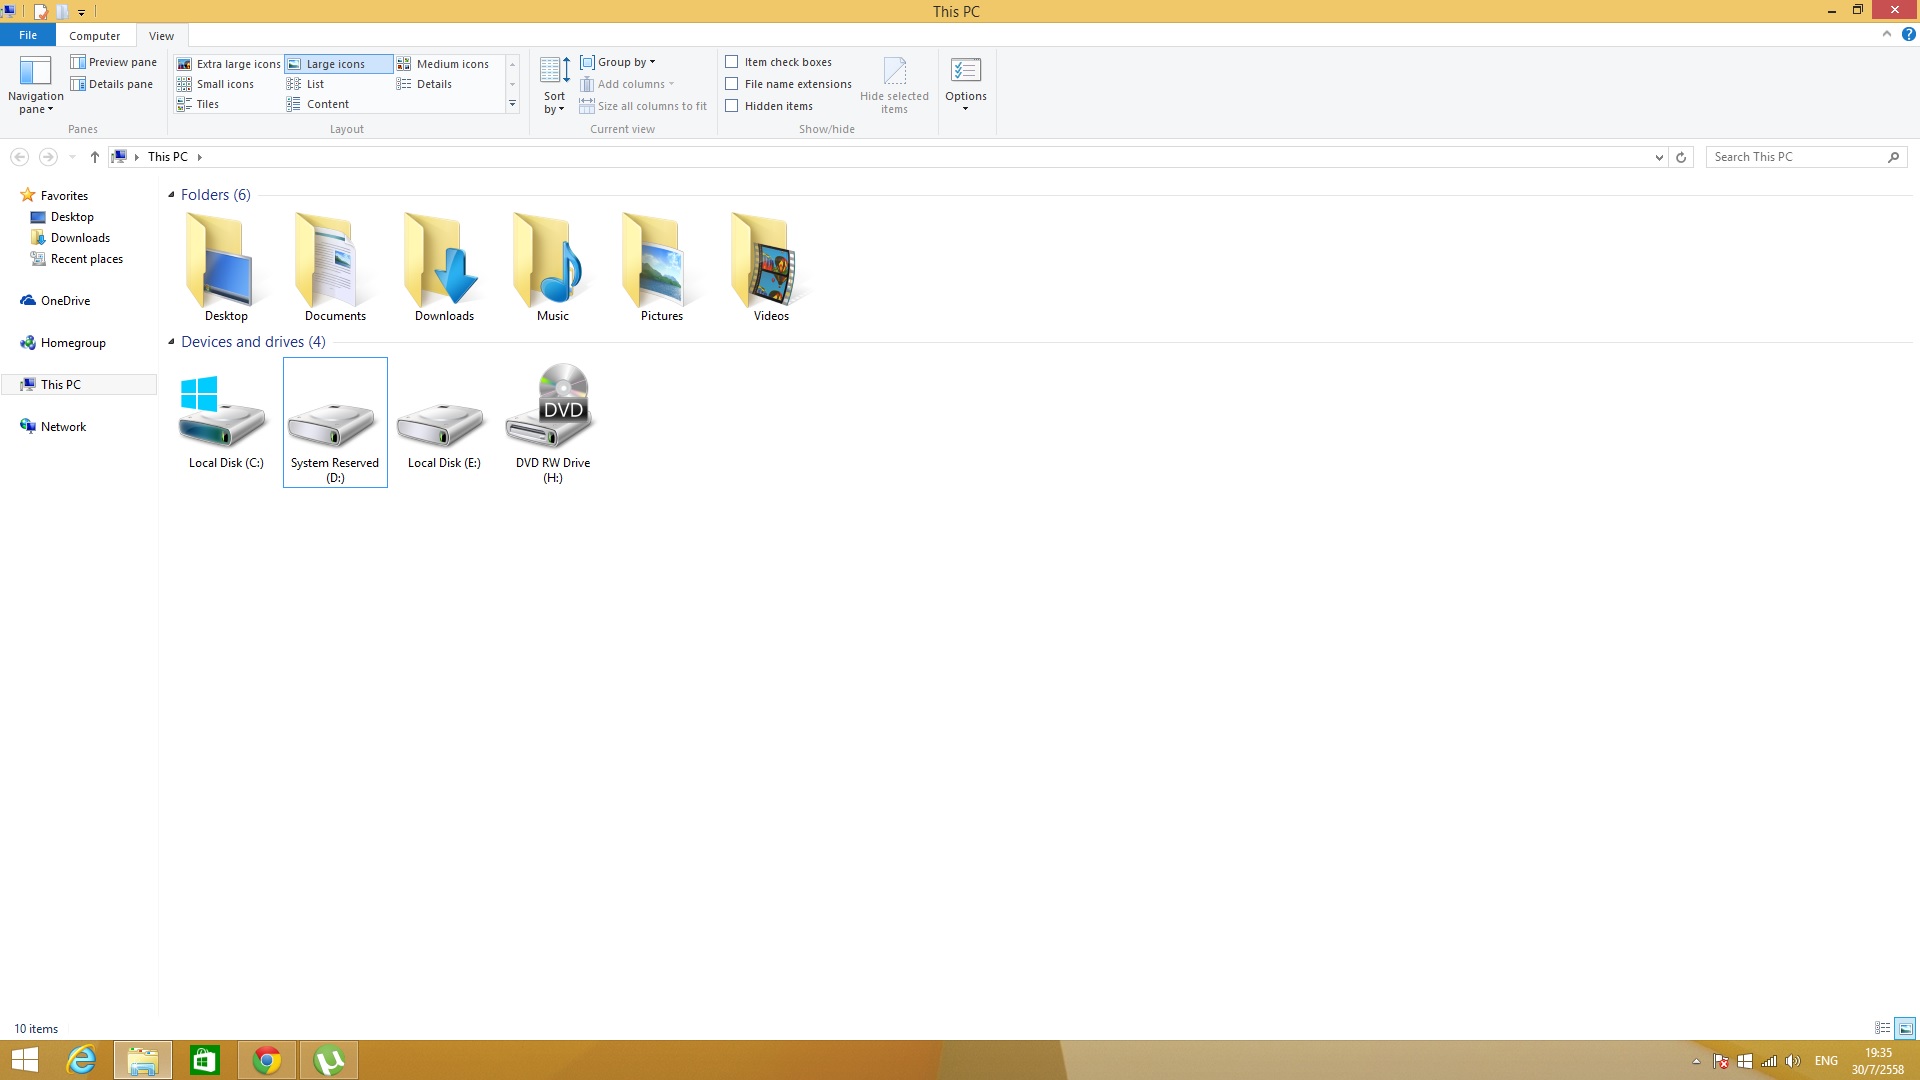The height and width of the screenshot is (1080, 1920).
Task: Open Homegroup in navigation pane
Action: 73,343
